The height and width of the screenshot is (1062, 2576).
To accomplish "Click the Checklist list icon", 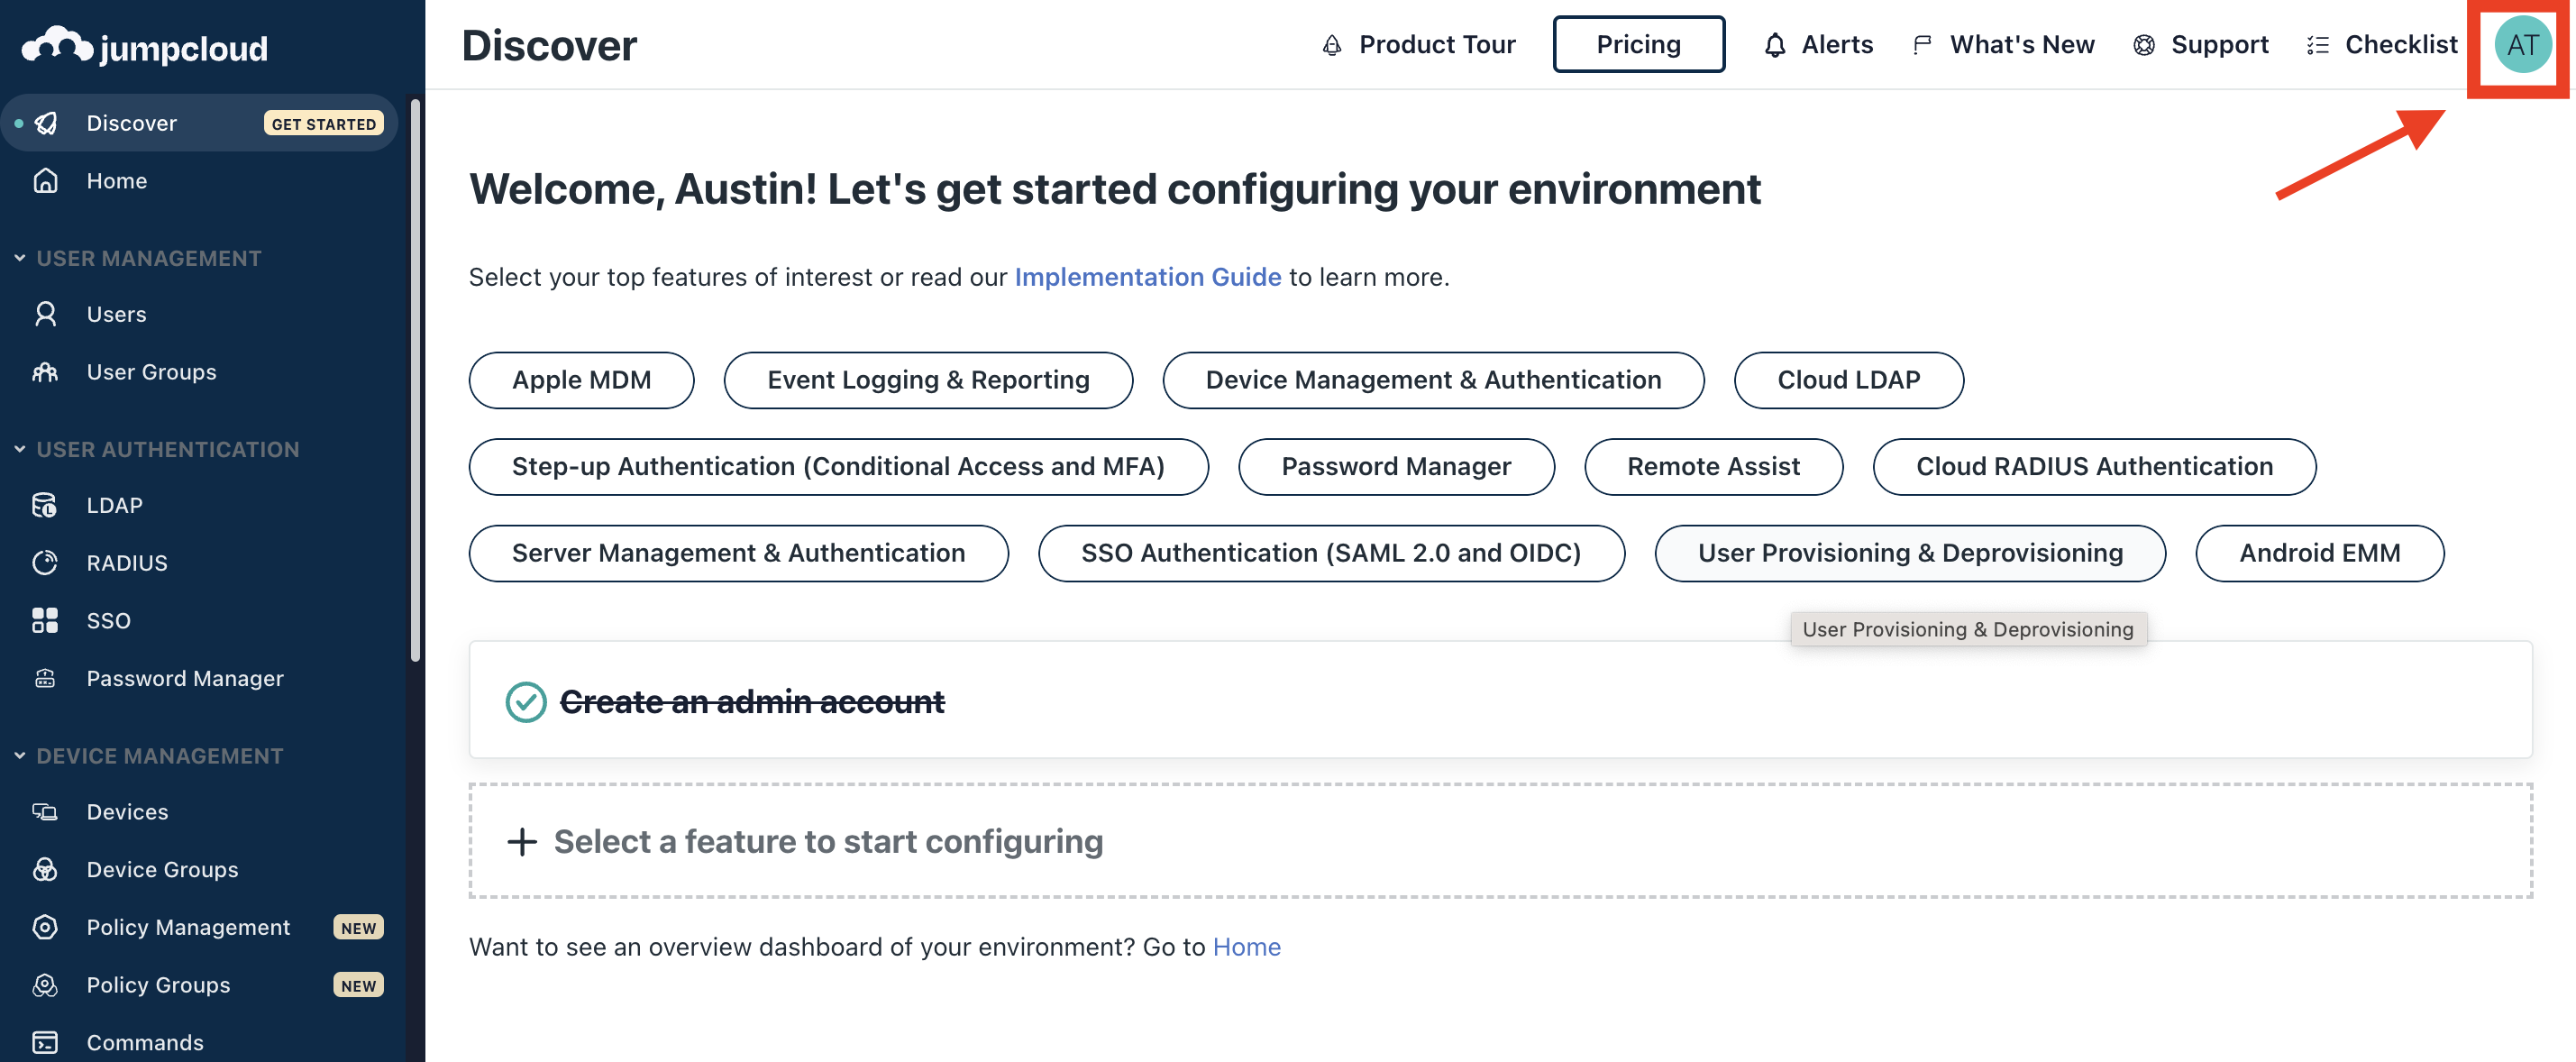I will (x=2318, y=45).
